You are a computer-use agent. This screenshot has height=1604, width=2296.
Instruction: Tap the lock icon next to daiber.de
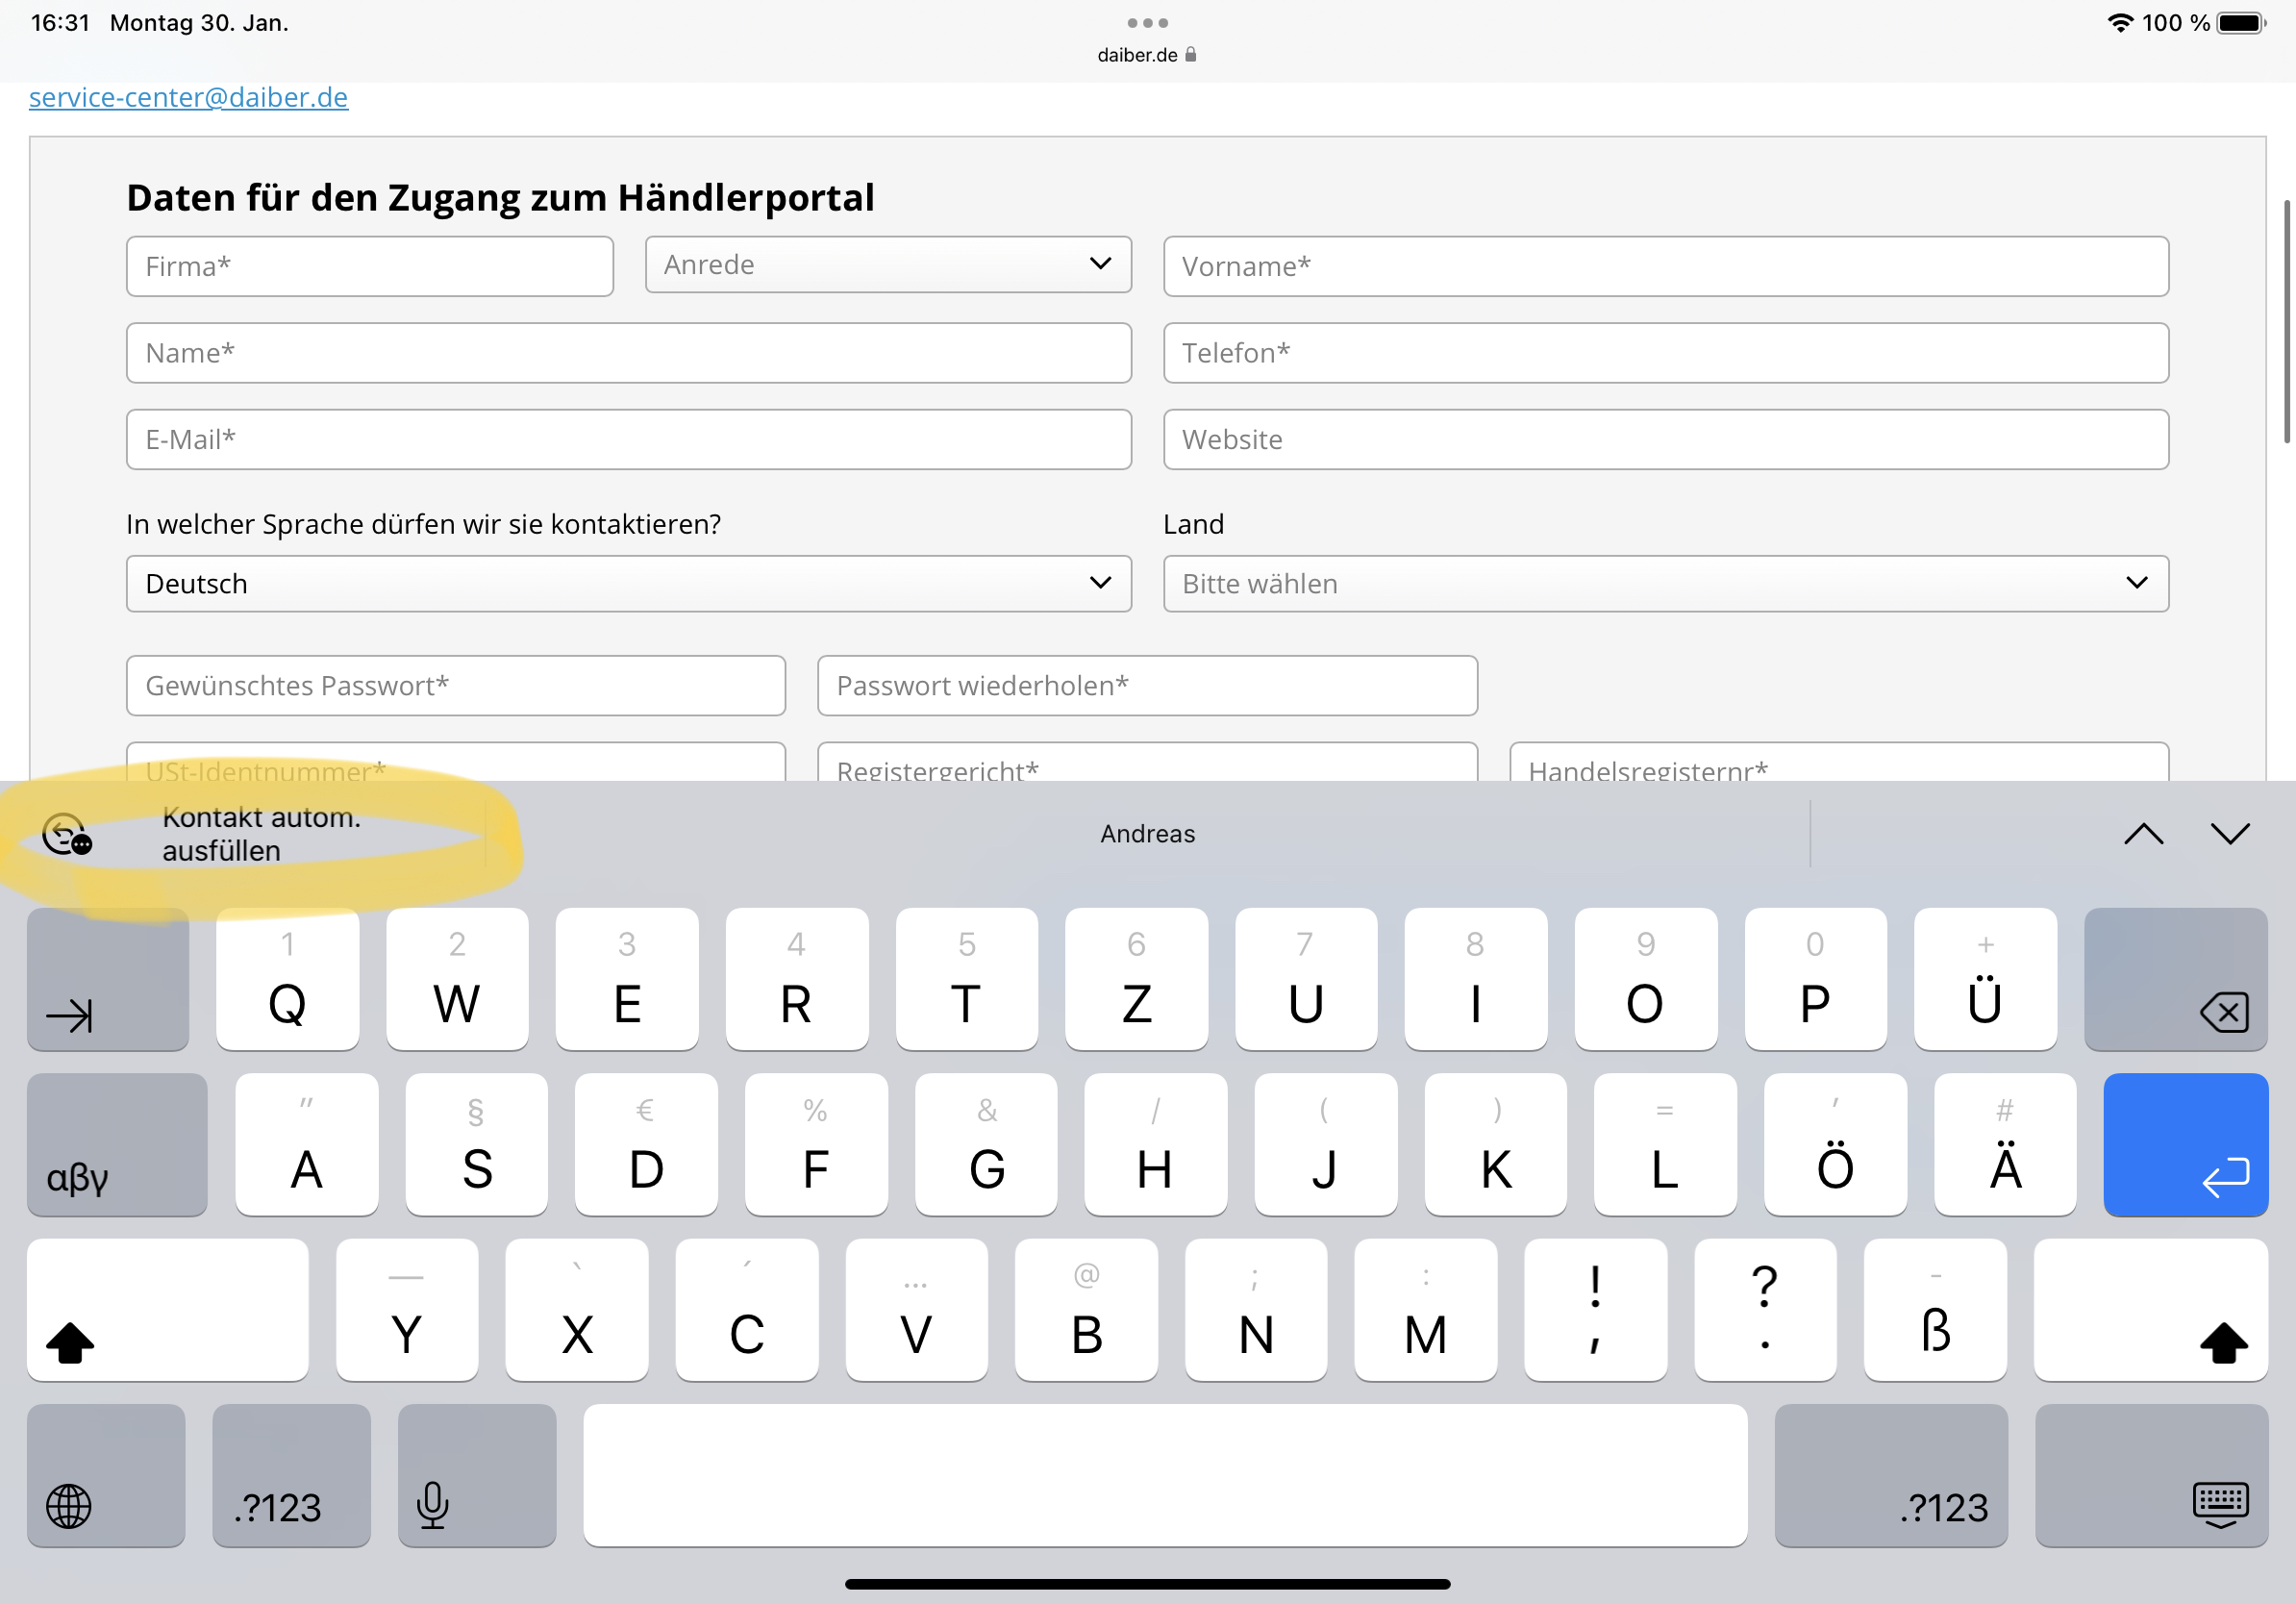pyautogui.click(x=1190, y=55)
